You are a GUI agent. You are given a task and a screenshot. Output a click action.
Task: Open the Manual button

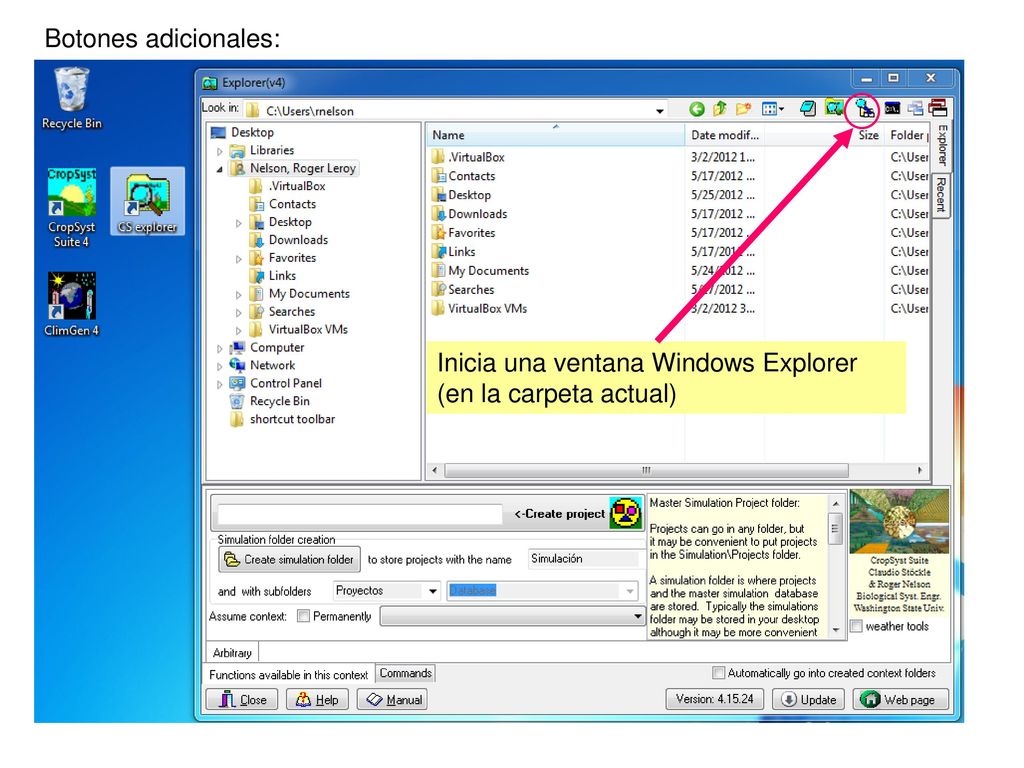392,699
